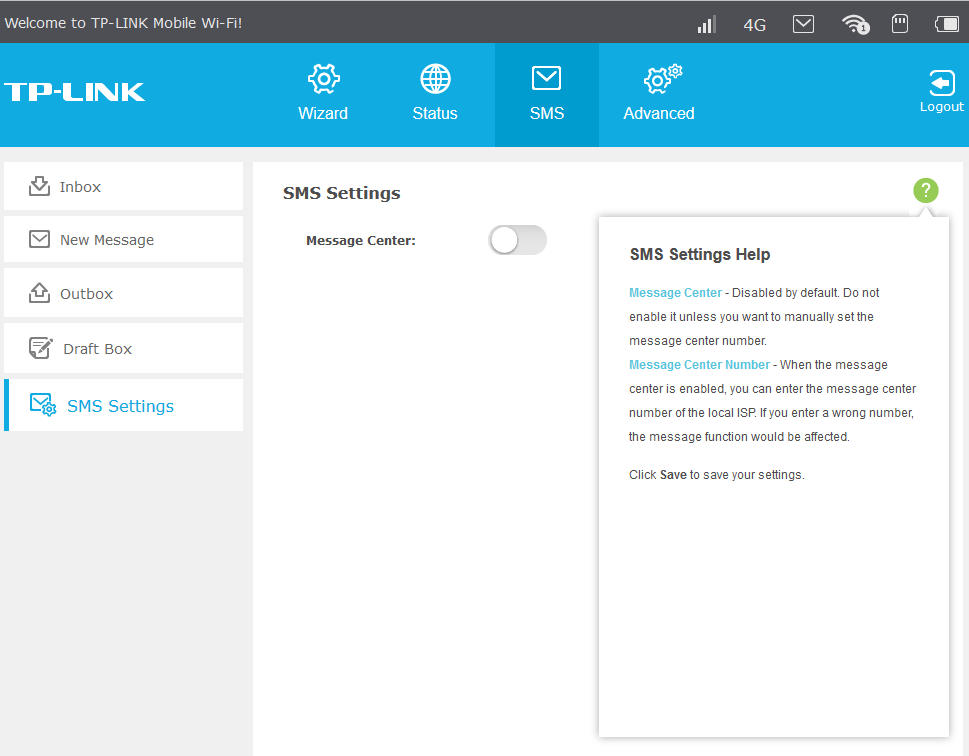The width and height of the screenshot is (969, 756).
Task: Click the Inbox tray icon in sidebar
Action: (40, 185)
